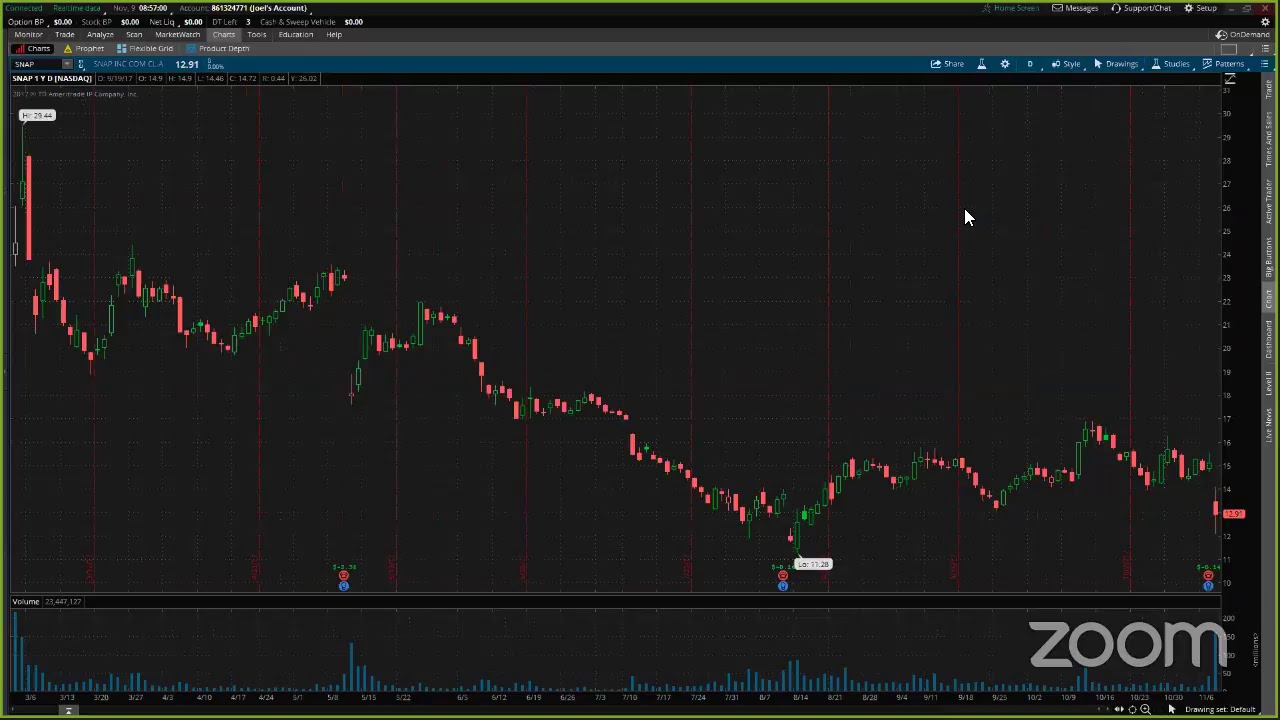Open the Drawing set: Default selector
Viewport: 1280px width, 720px height.
click(x=1219, y=709)
